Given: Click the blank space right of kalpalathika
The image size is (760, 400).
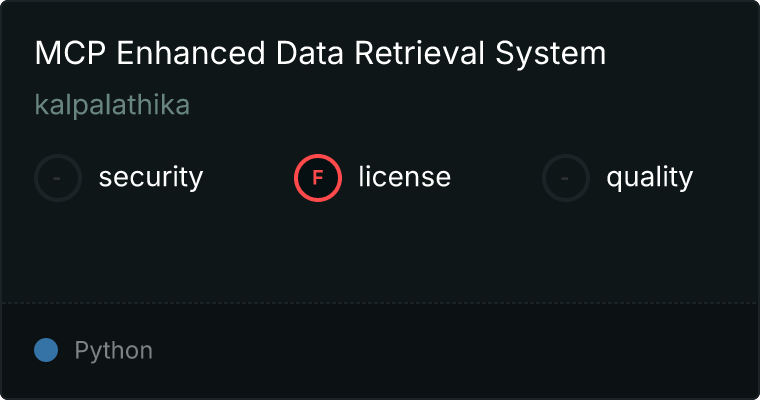Looking at the screenshot, I should (450, 105).
